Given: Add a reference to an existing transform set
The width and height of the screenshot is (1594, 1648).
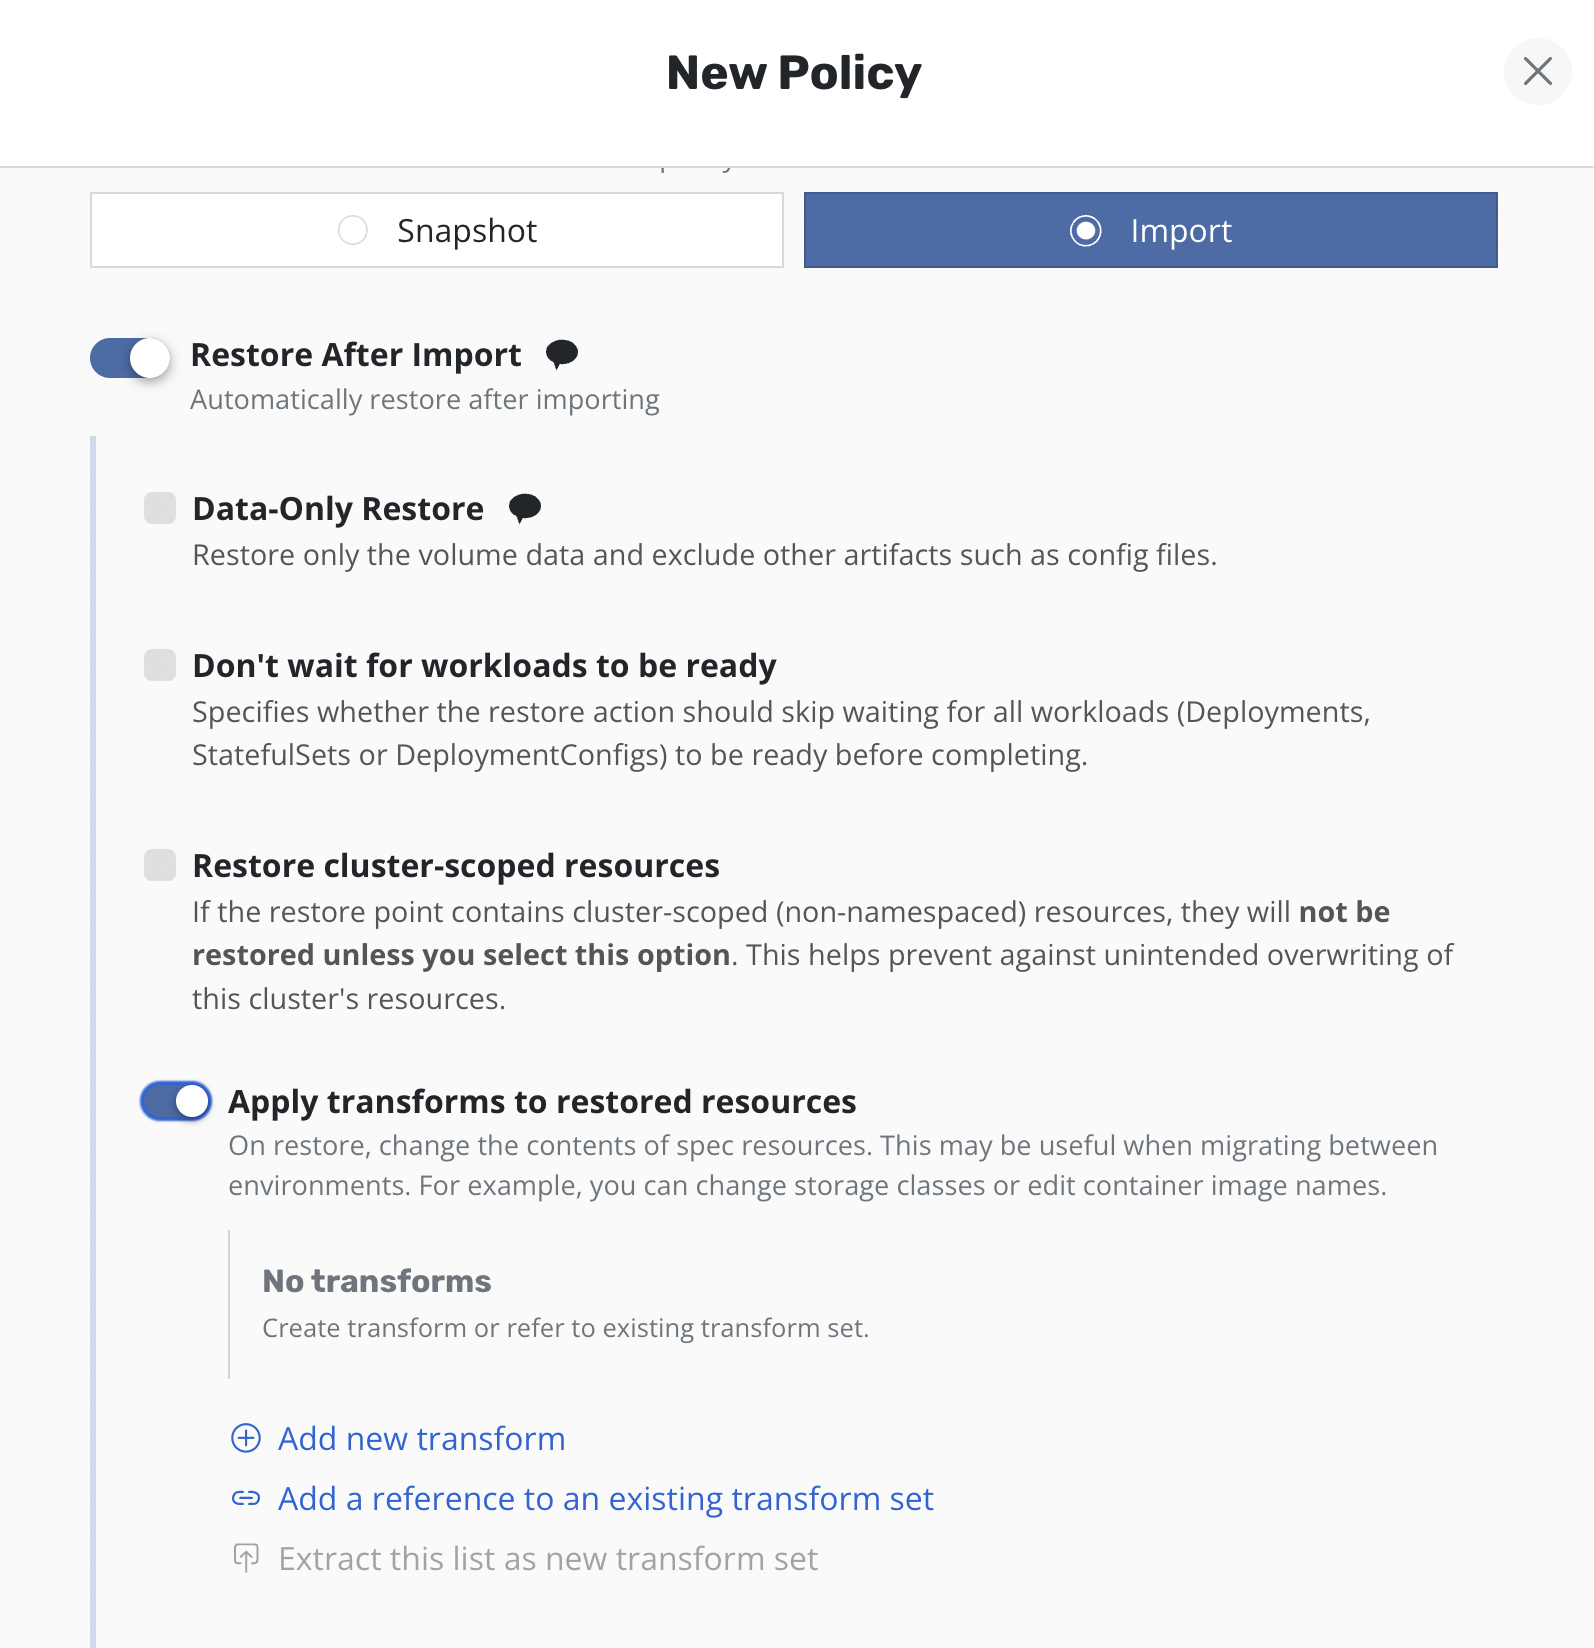Looking at the screenshot, I should (x=605, y=1498).
